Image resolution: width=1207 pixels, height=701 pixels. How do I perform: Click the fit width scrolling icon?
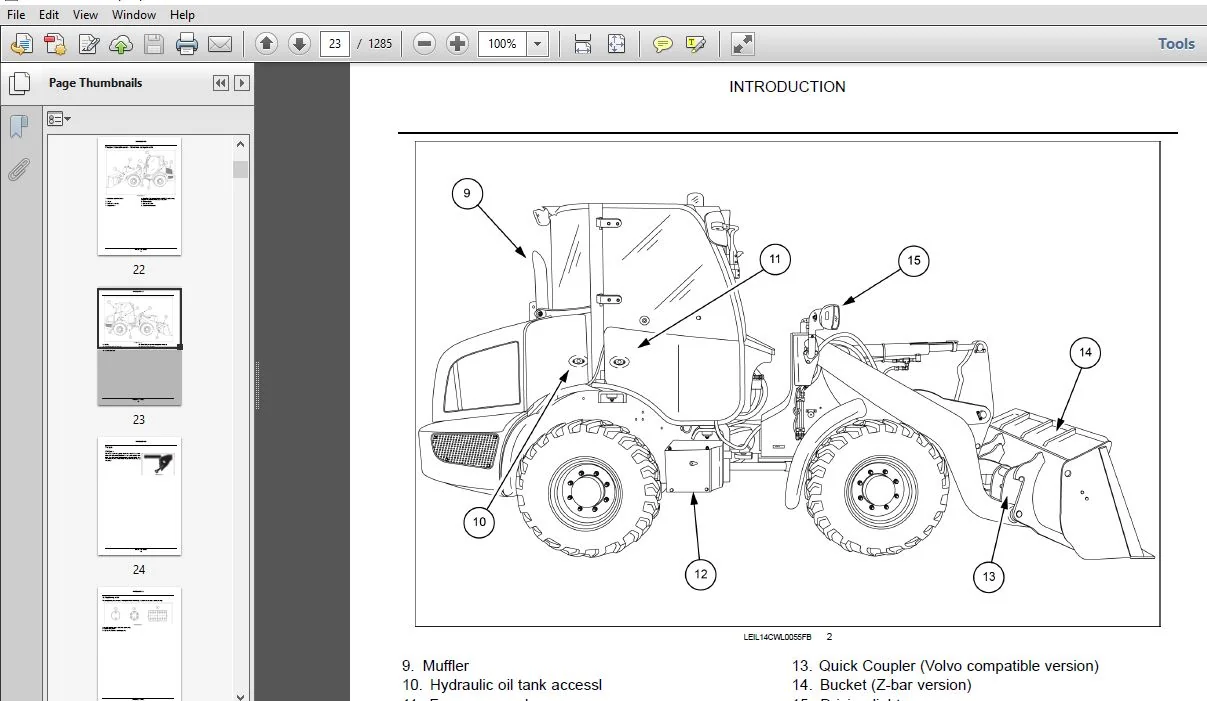point(583,44)
